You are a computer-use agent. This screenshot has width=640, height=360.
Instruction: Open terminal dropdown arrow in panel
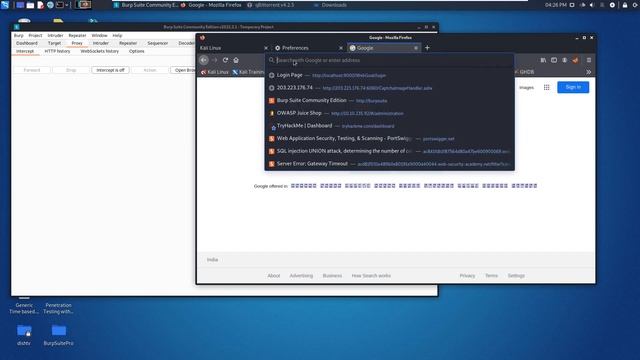pyautogui.click(x=67, y=5)
